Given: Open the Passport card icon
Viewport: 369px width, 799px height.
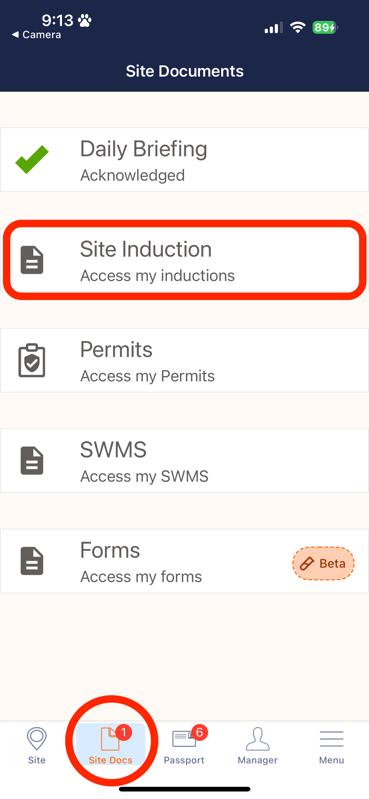Looking at the screenshot, I should point(183,739).
